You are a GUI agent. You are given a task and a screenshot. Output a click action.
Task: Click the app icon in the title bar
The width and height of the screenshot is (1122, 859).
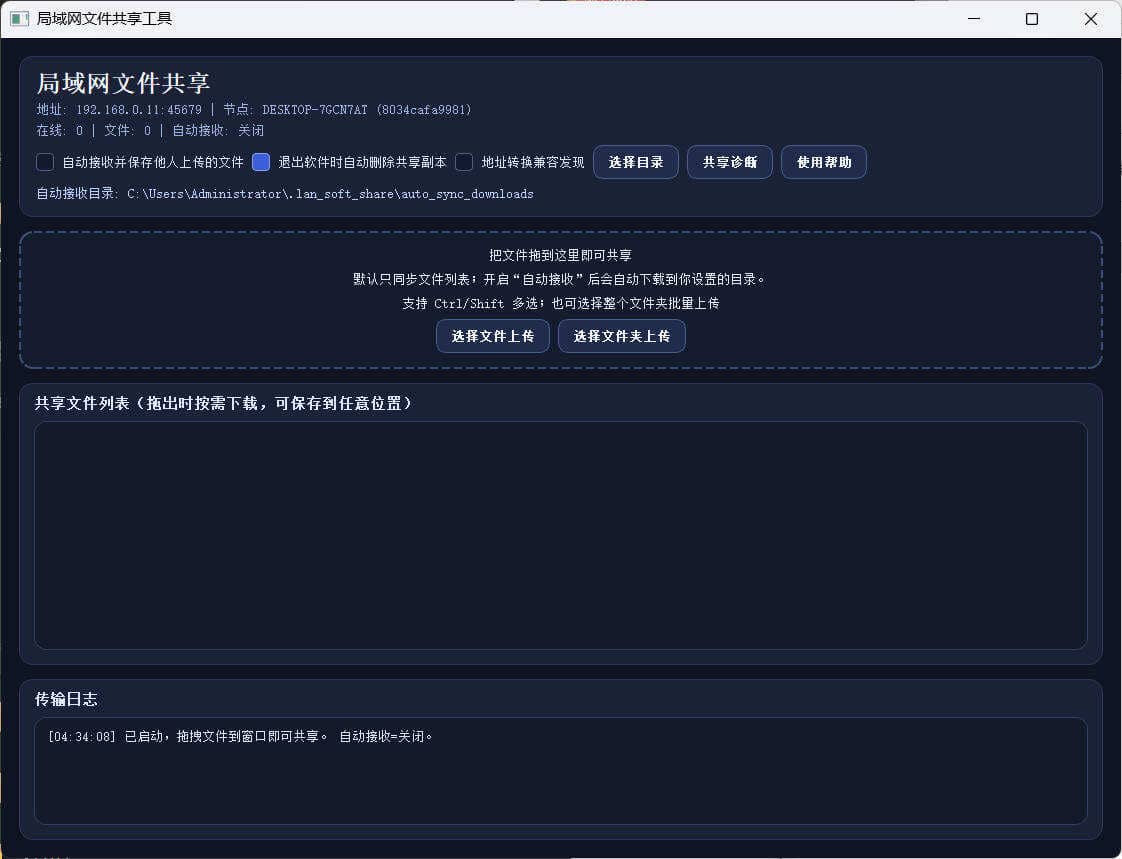19,18
